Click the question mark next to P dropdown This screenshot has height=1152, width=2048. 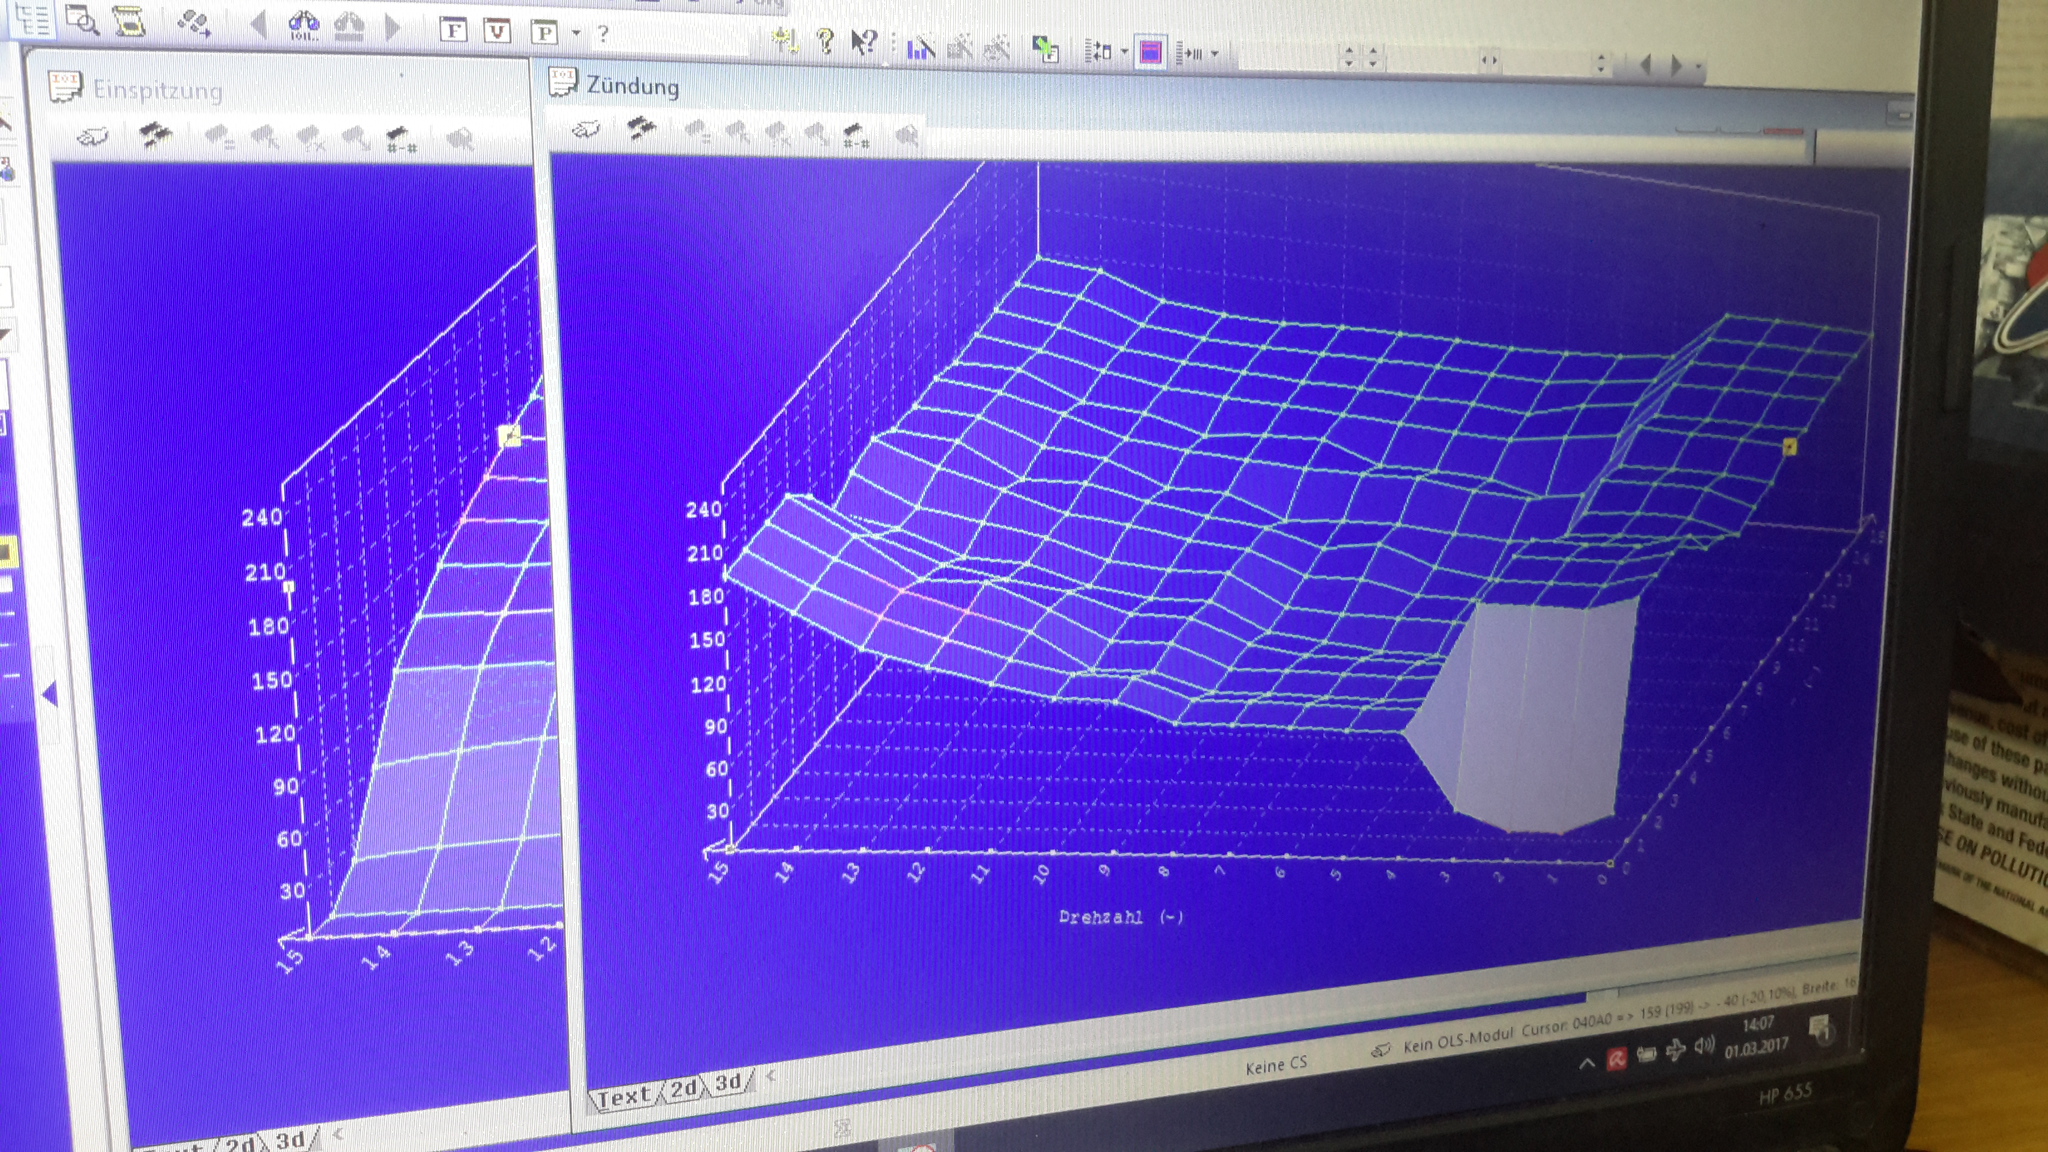click(x=603, y=34)
